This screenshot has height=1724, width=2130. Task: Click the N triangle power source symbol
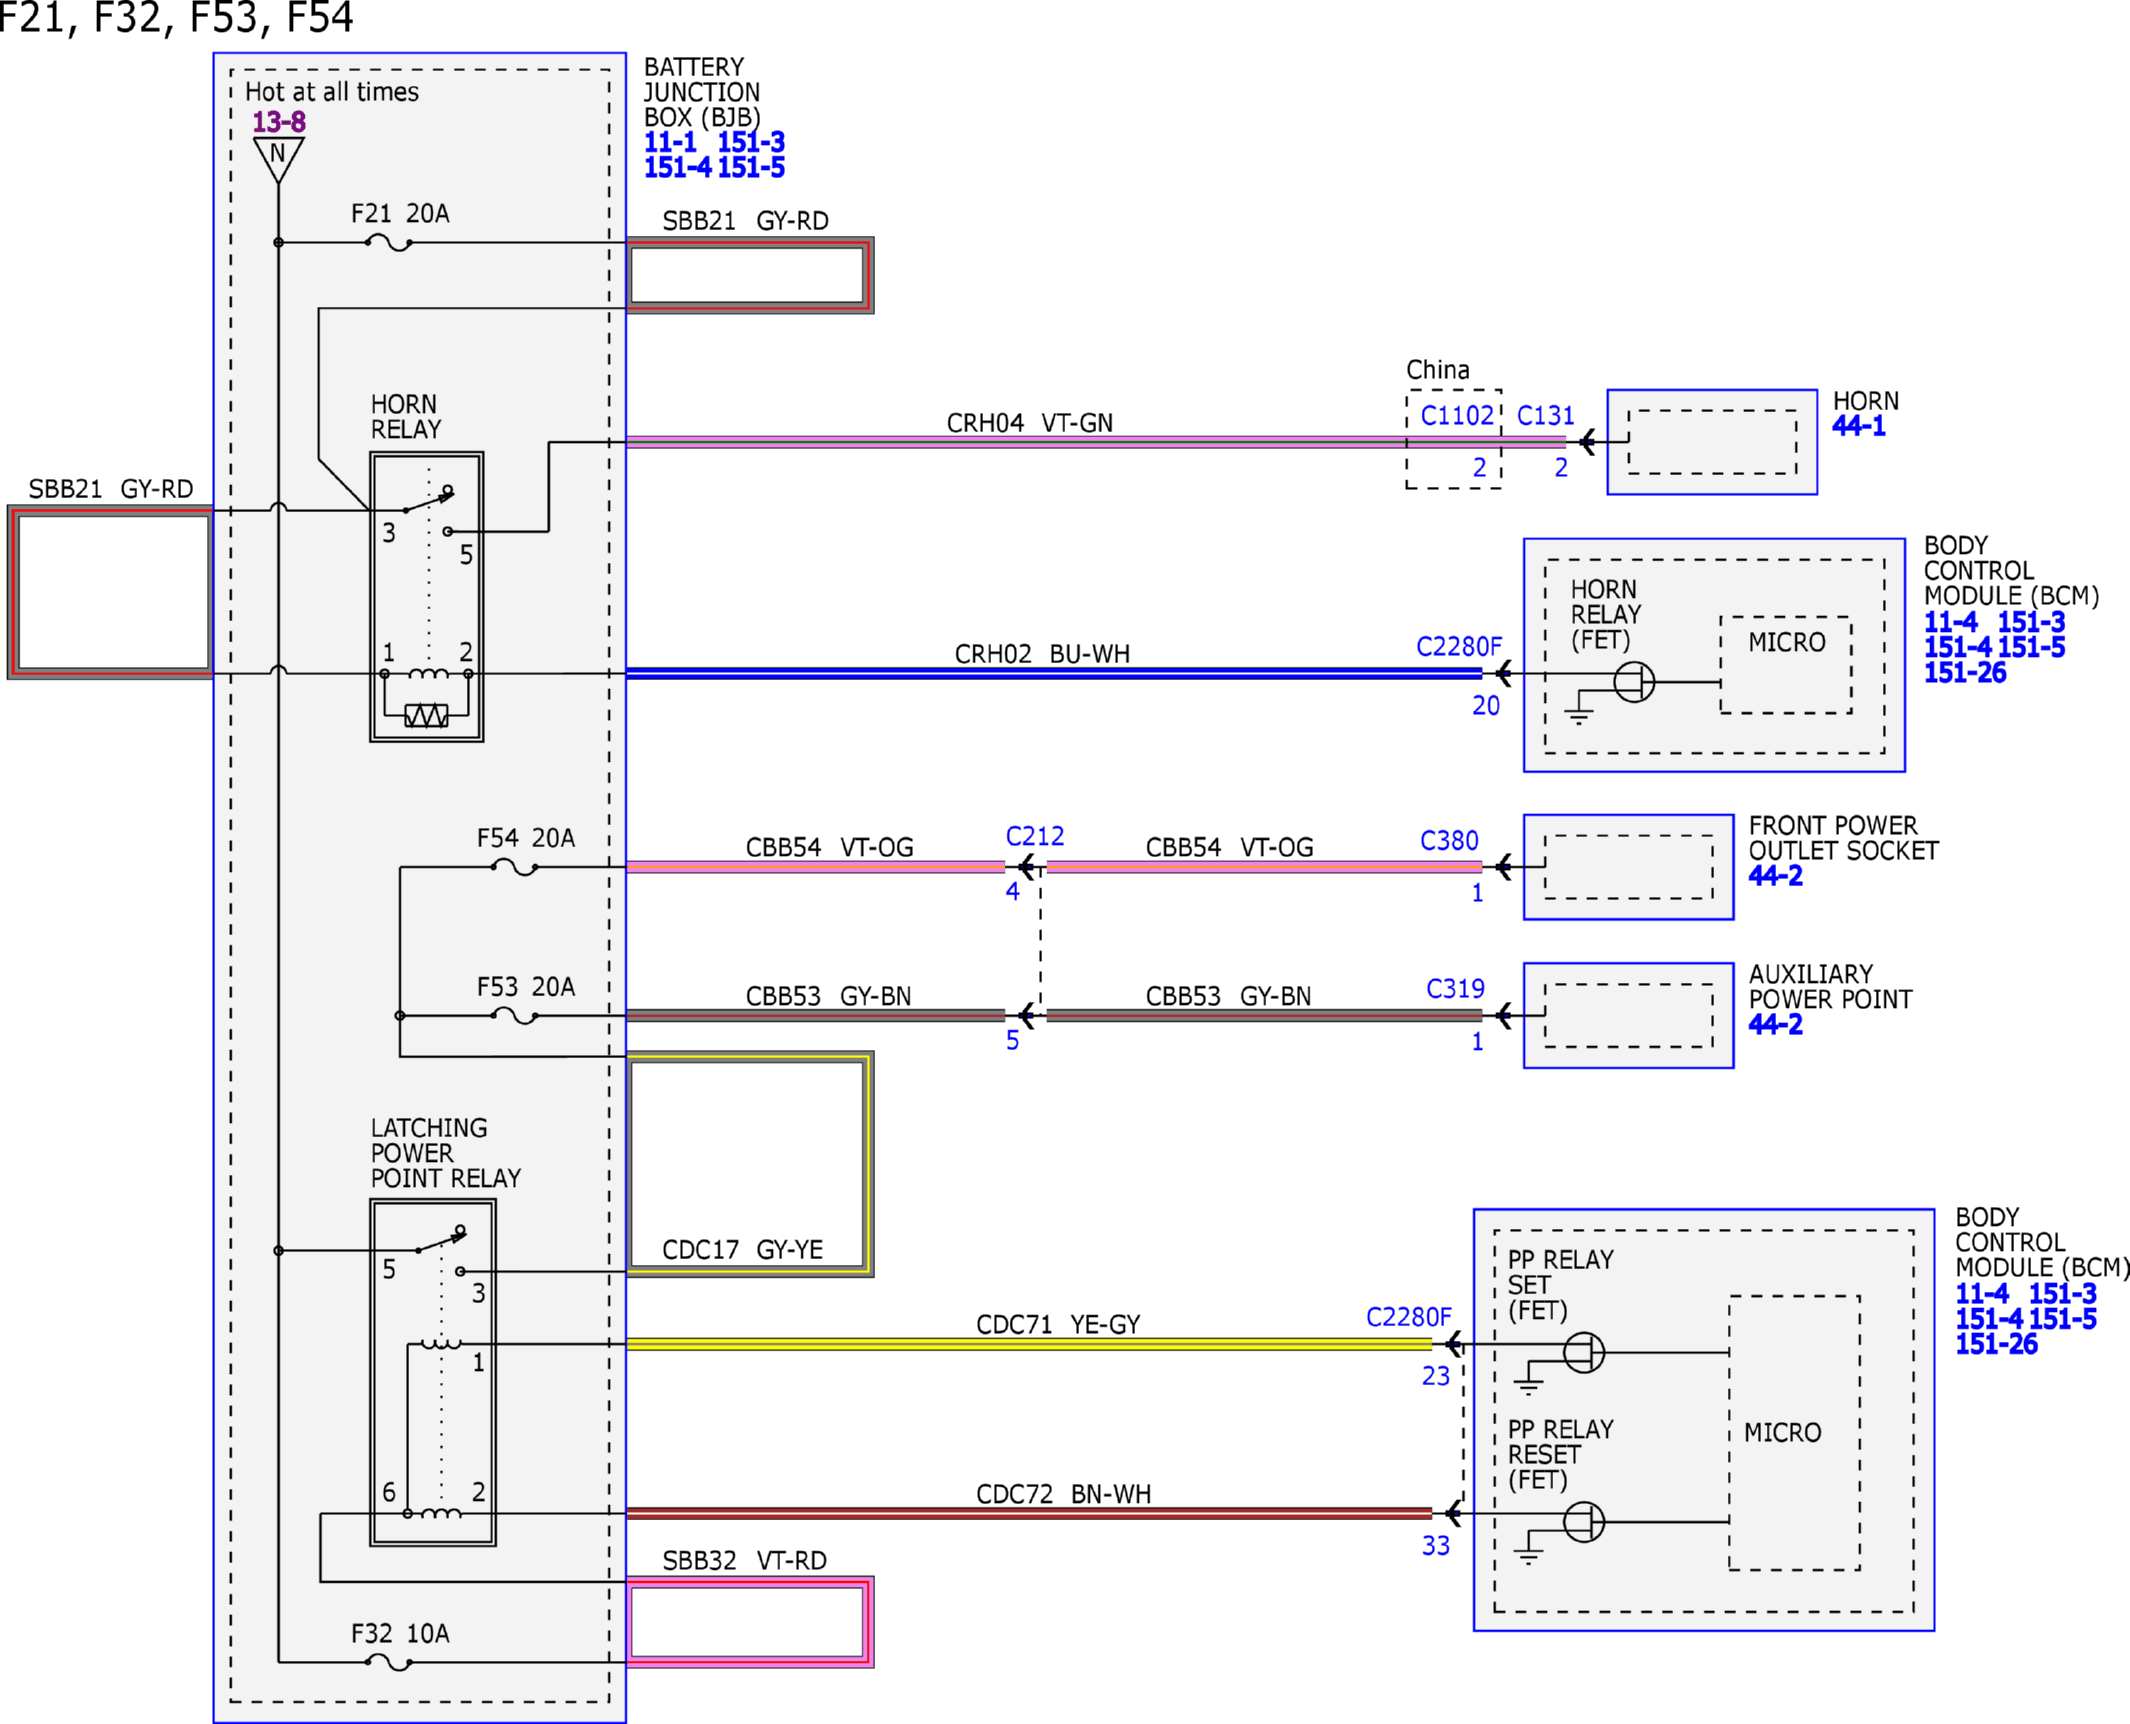278,160
